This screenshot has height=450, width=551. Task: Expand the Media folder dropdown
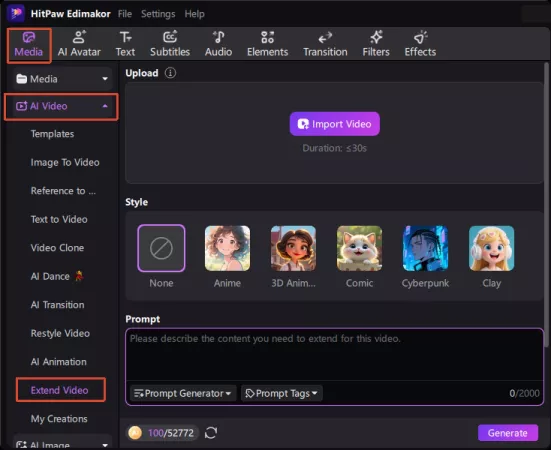(x=63, y=79)
